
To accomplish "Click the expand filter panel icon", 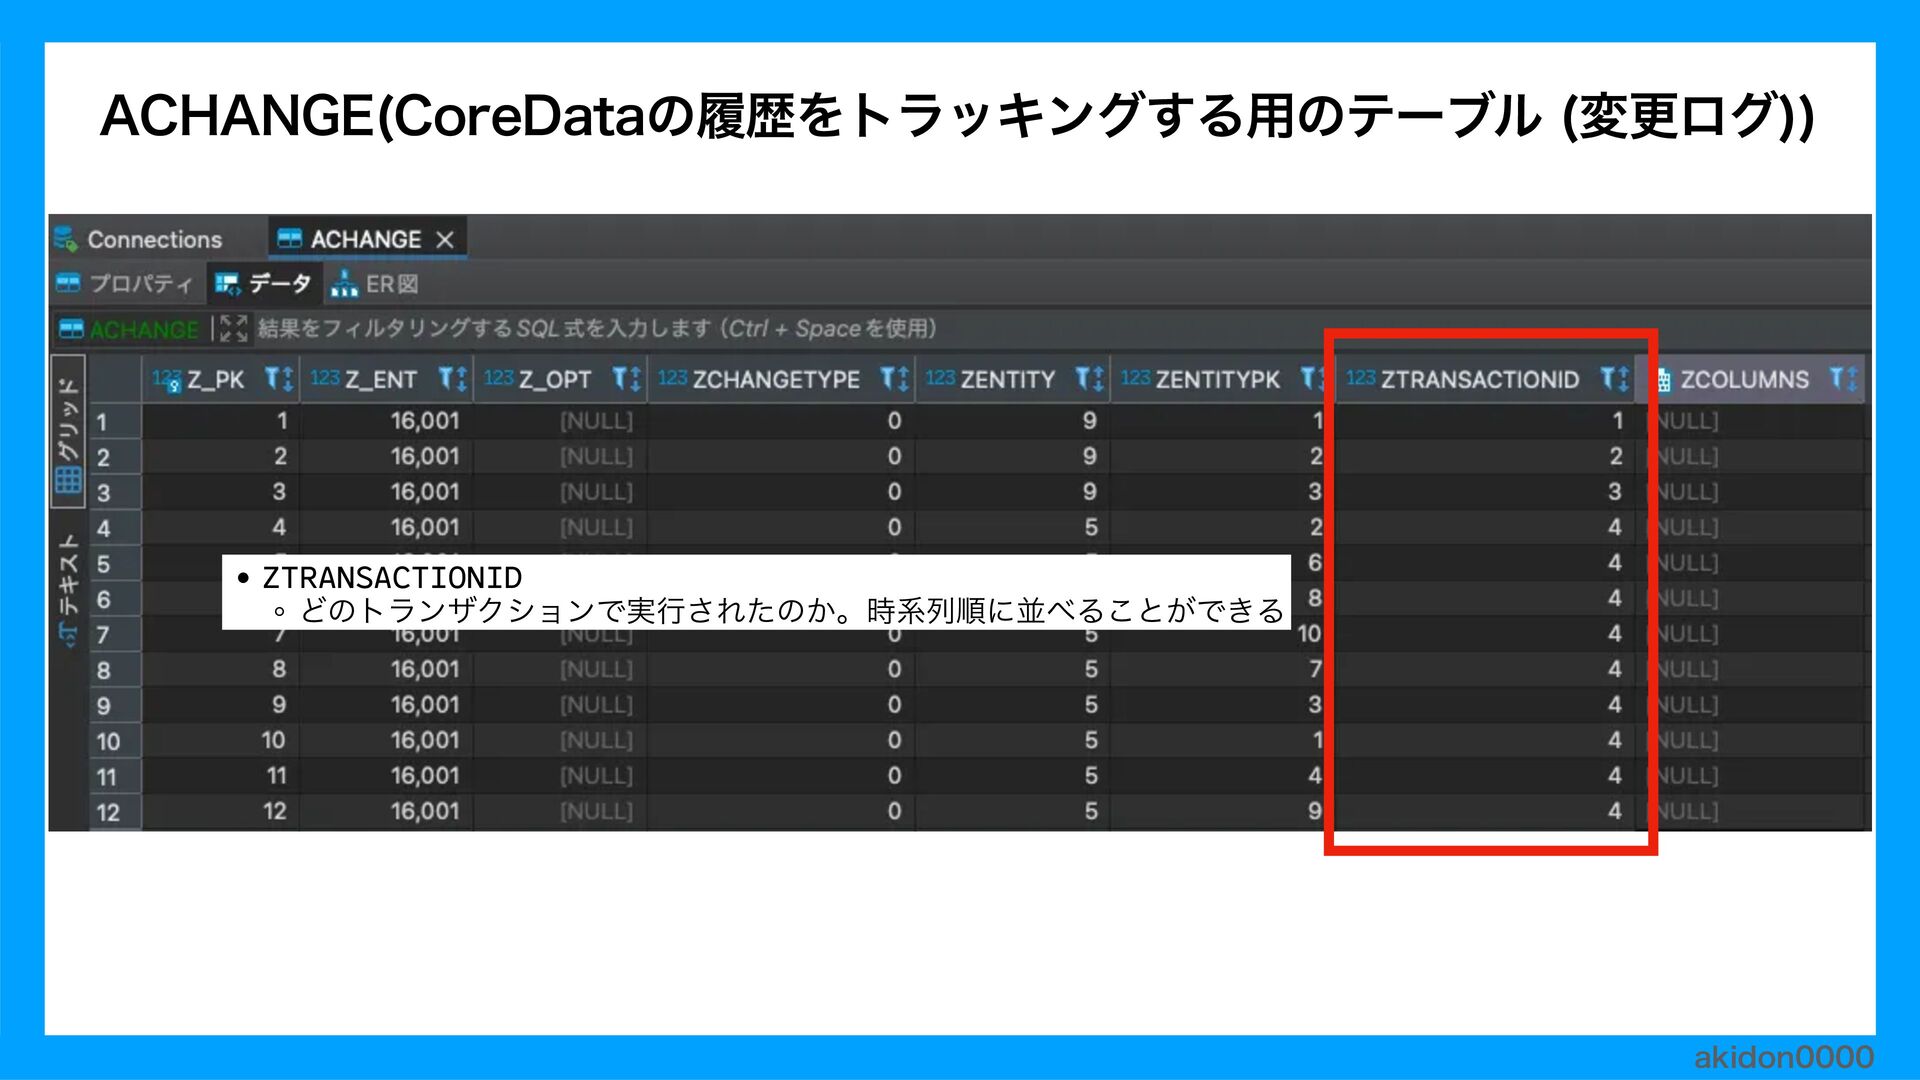I will [x=233, y=328].
